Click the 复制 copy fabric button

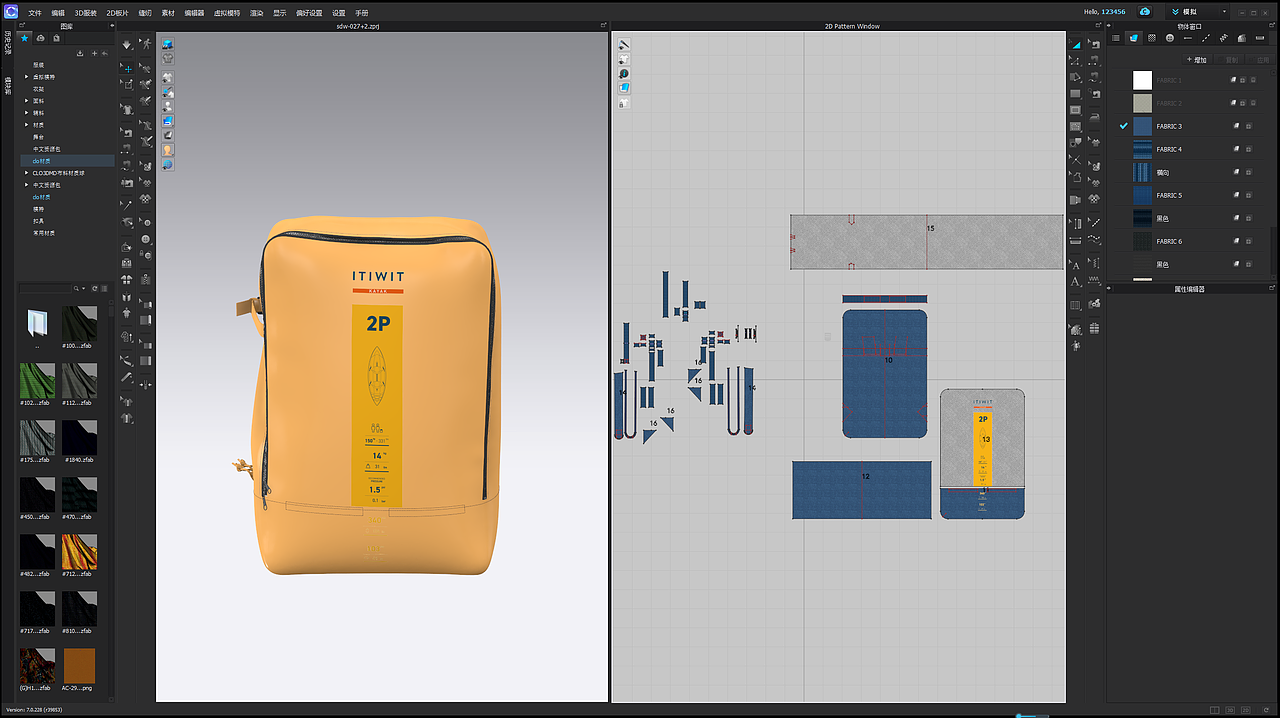1231,60
